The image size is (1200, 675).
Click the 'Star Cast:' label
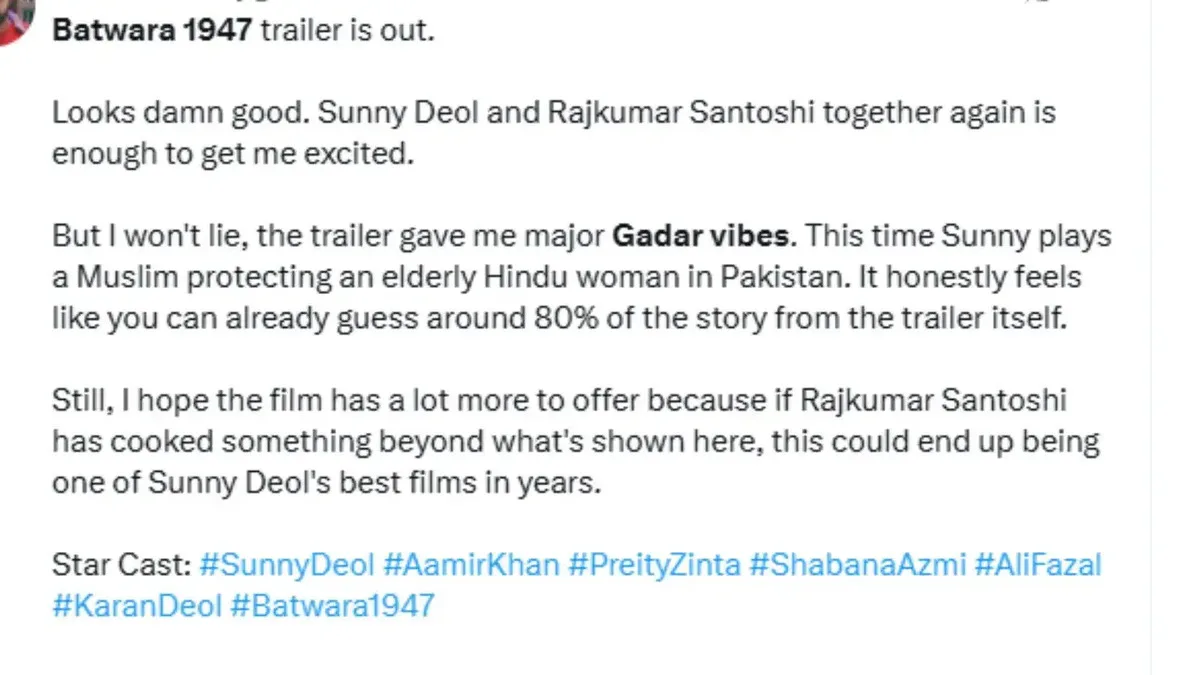click(x=121, y=566)
